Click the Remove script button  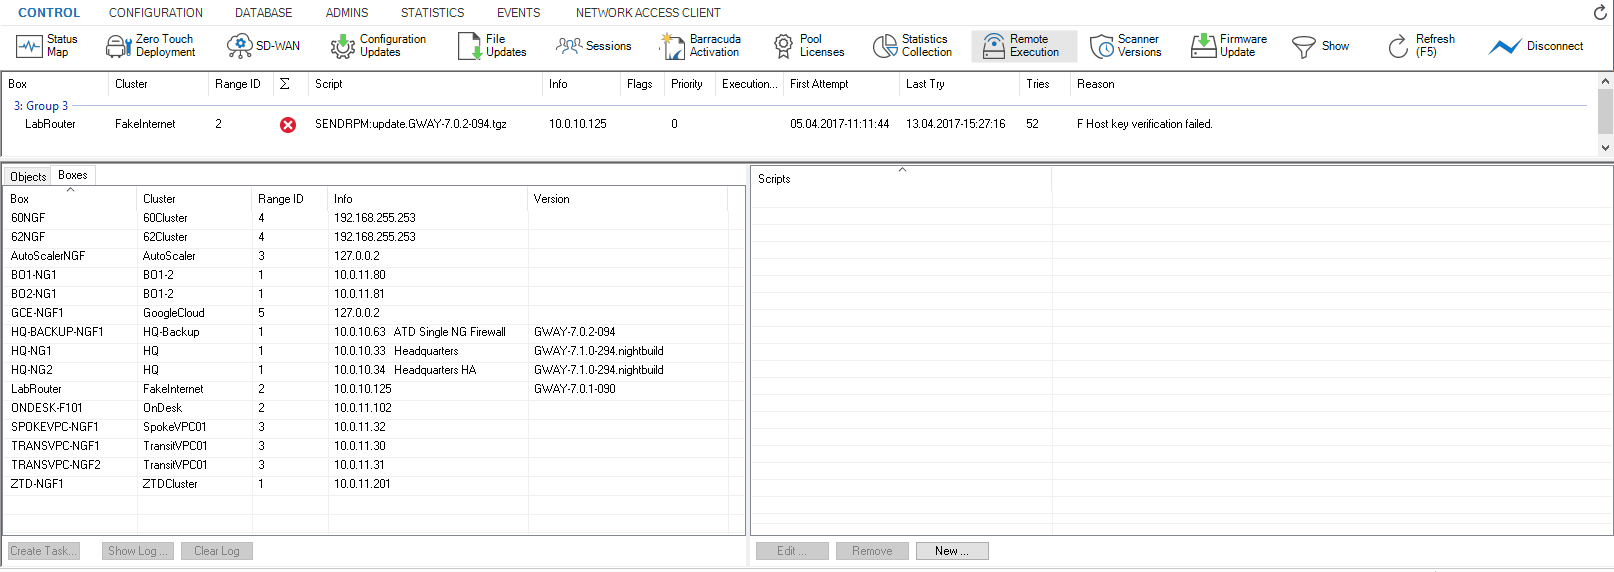(x=872, y=551)
